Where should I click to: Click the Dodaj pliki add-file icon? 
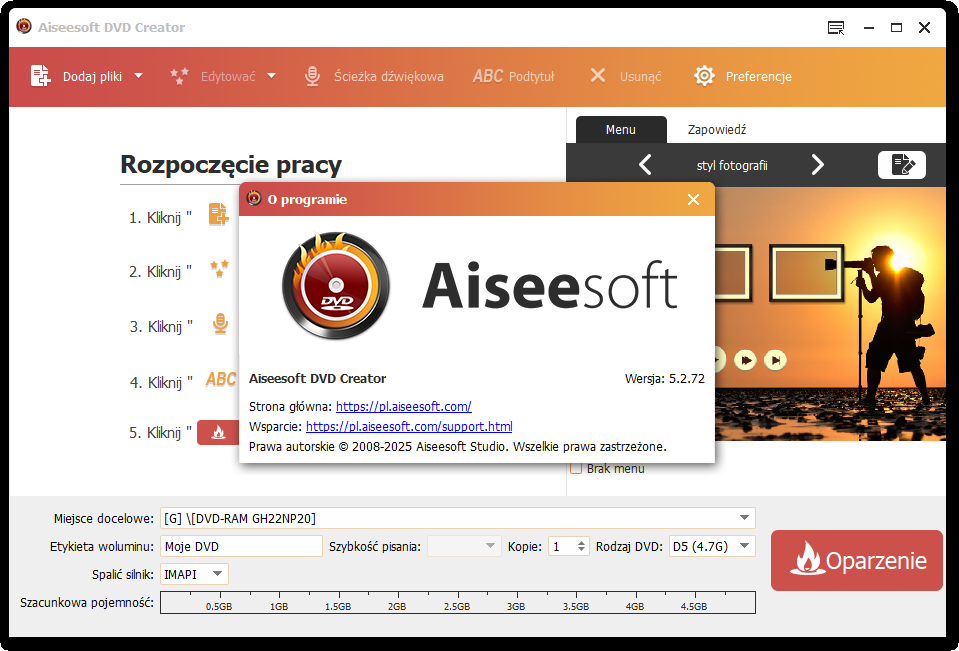pos(40,76)
